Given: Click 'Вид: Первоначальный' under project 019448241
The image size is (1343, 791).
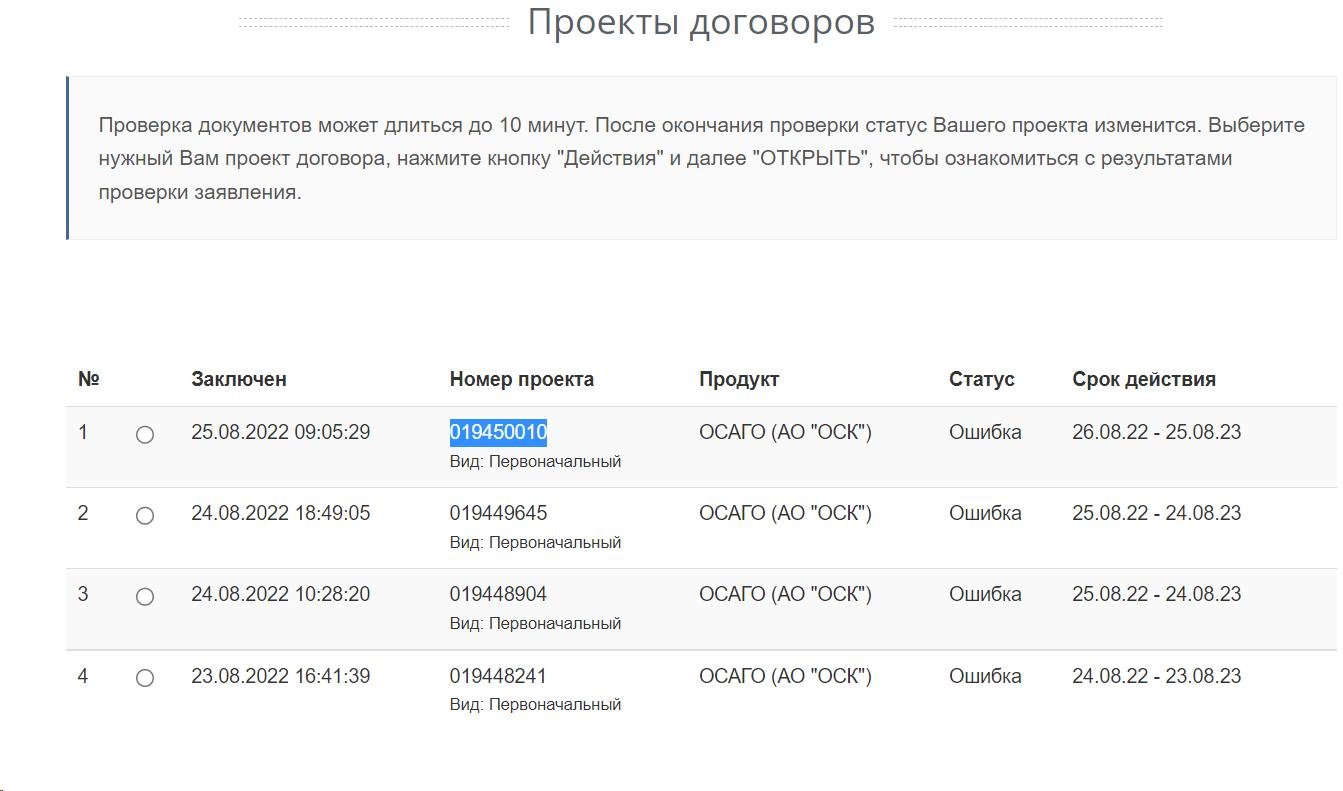Looking at the screenshot, I should (x=536, y=704).
